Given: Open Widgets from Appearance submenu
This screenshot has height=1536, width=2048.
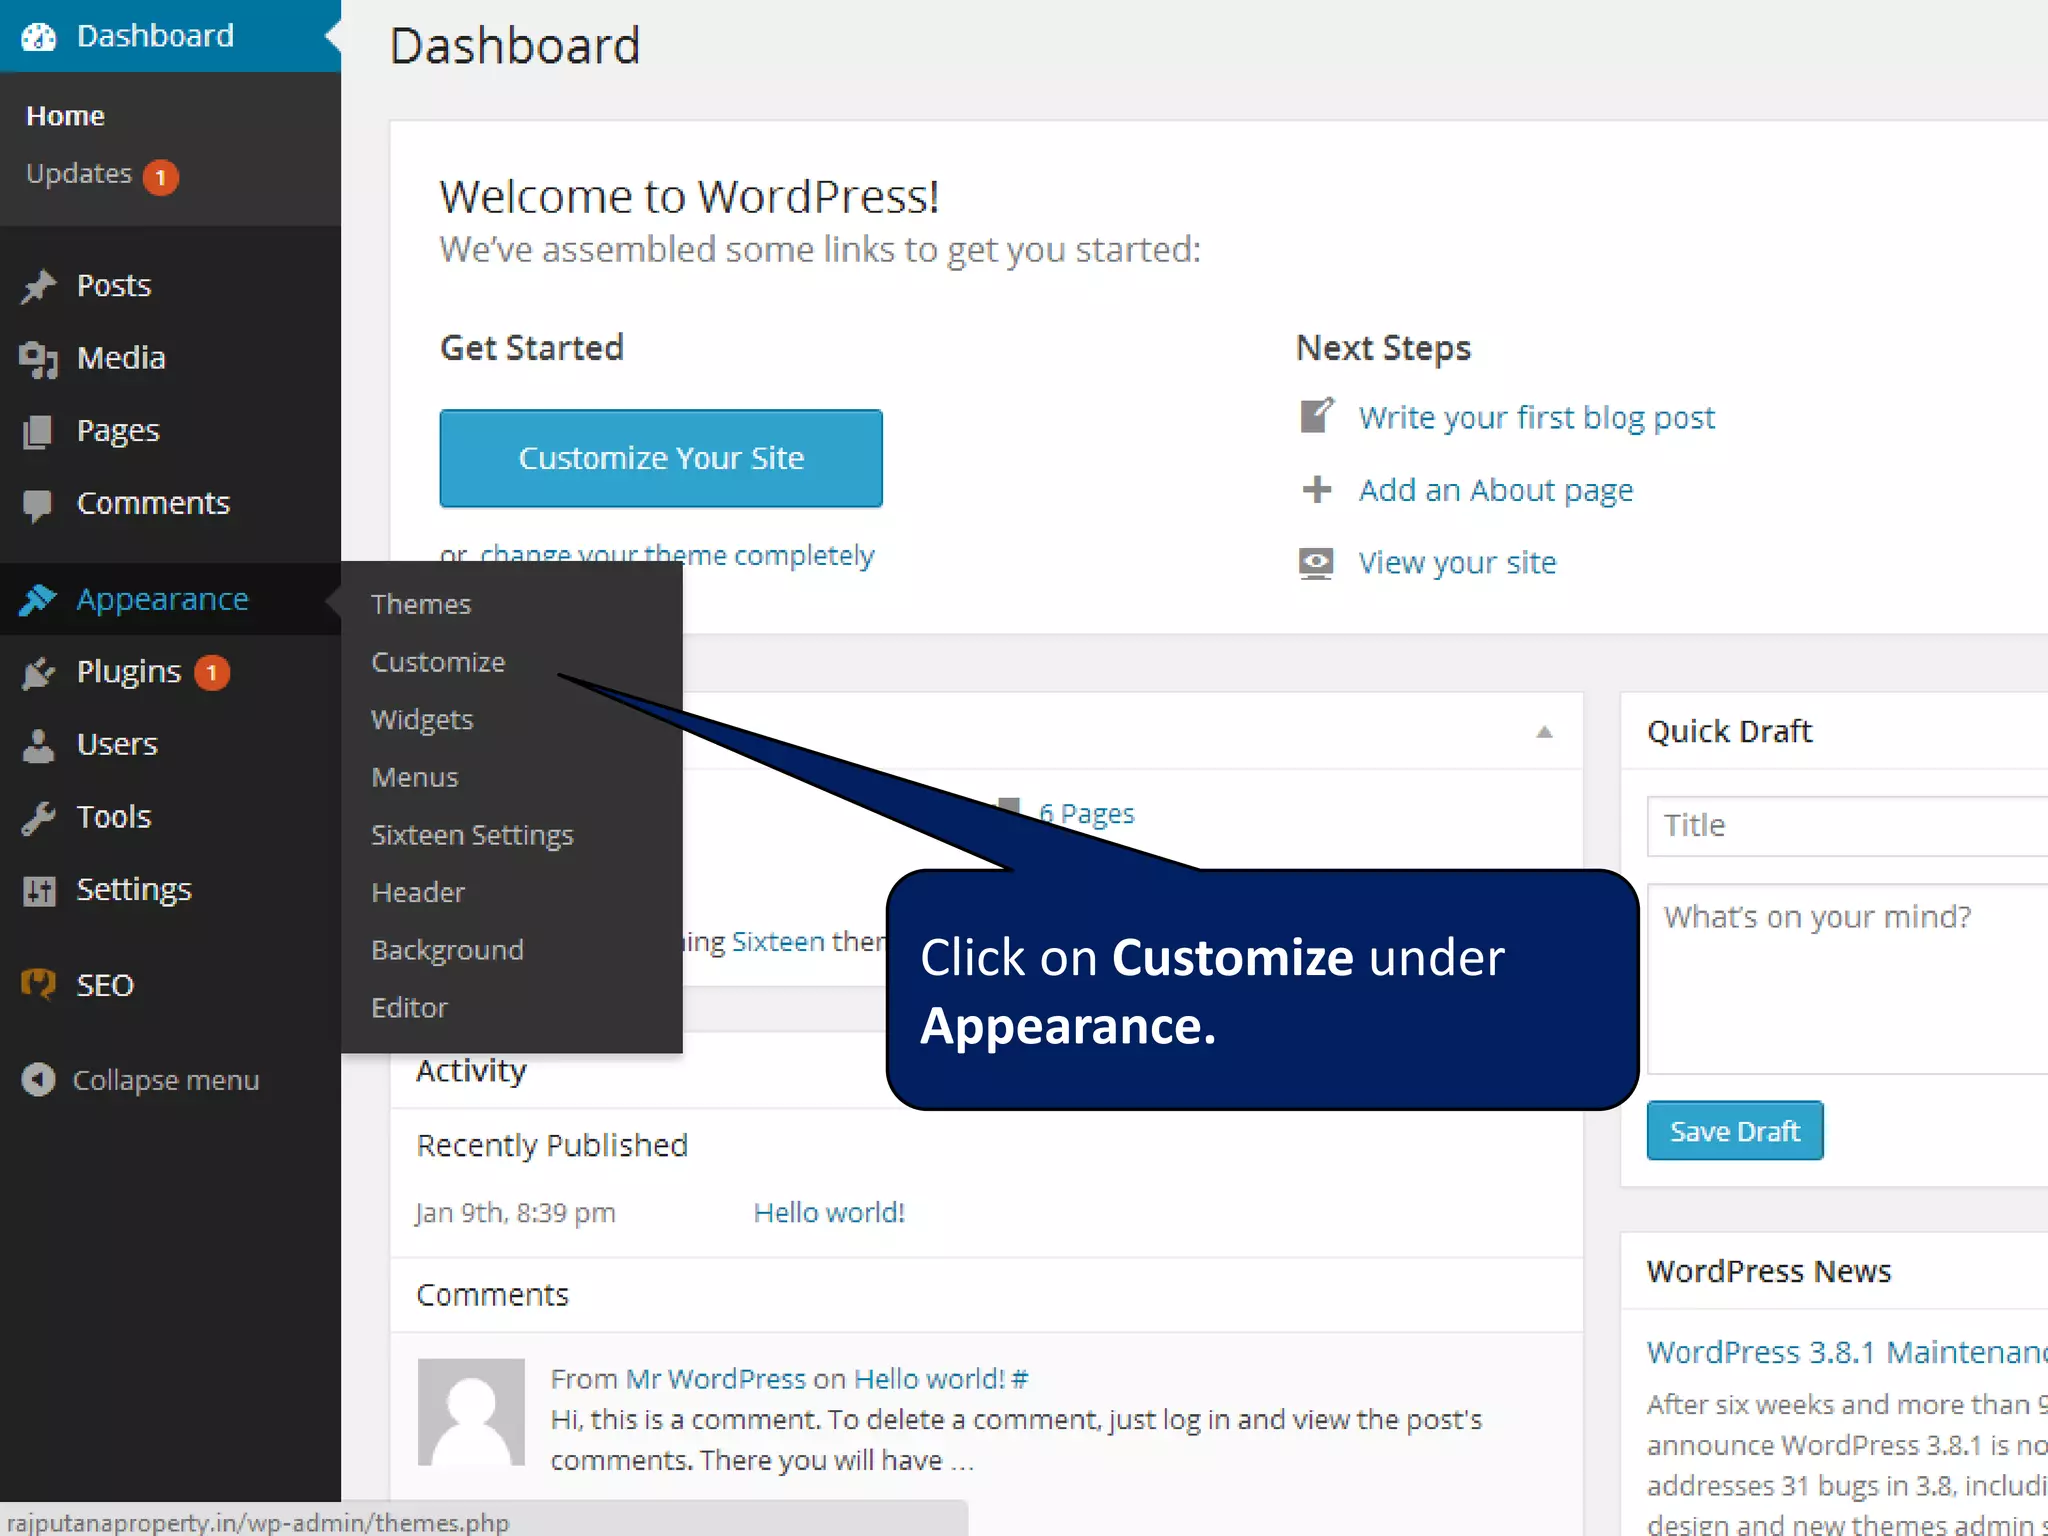Looking at the screenshot, I should coord(422,720).
